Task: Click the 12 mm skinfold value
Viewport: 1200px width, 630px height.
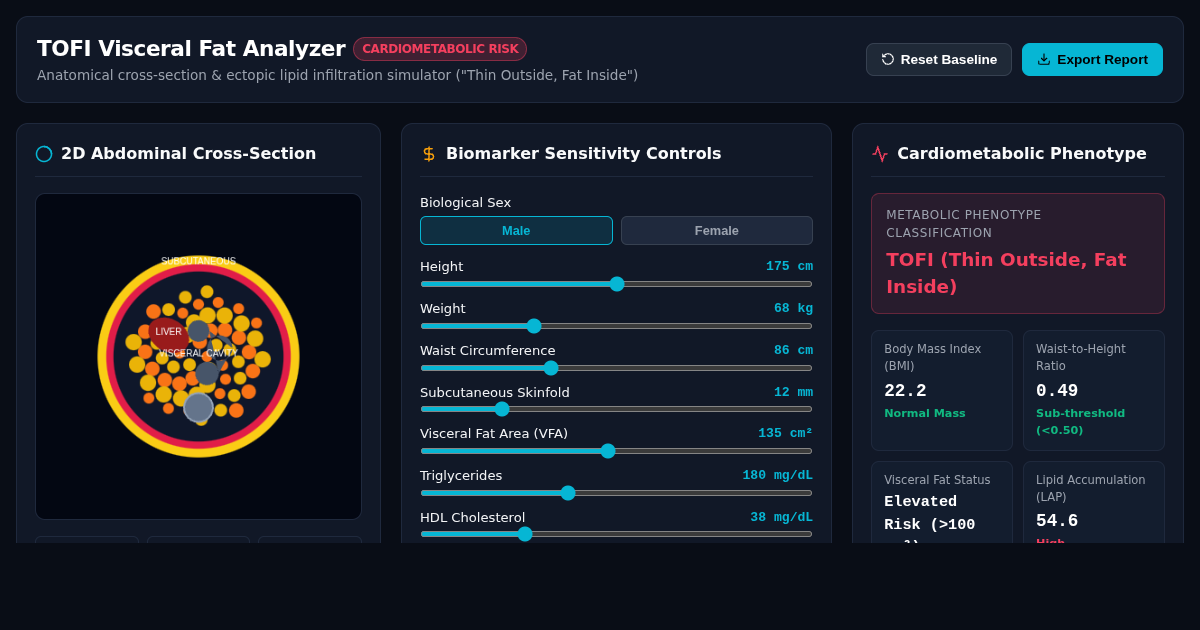Action: click(x=793, y=392)
